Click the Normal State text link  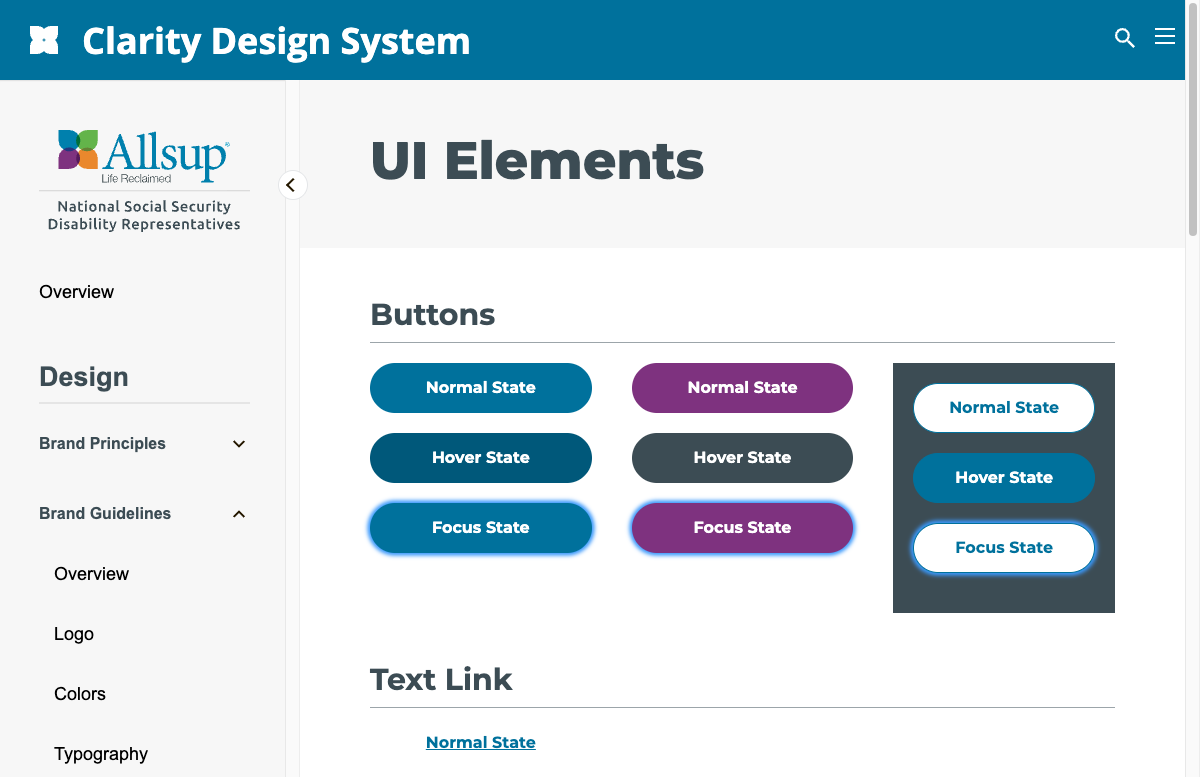click(481, 742)
